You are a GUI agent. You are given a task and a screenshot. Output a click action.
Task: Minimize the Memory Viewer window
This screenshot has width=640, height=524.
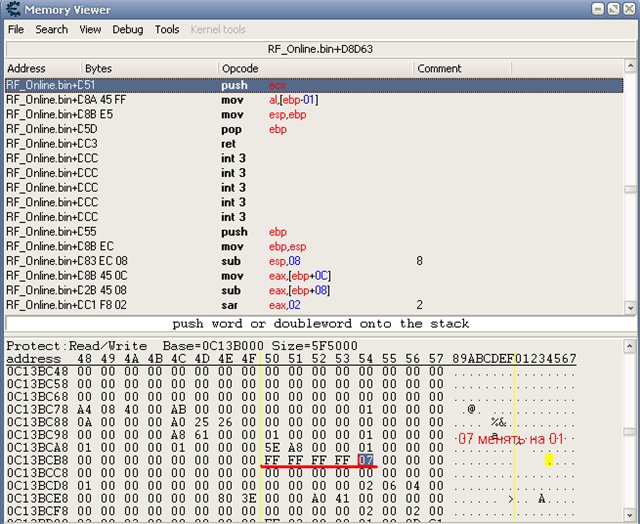[598, 9]
